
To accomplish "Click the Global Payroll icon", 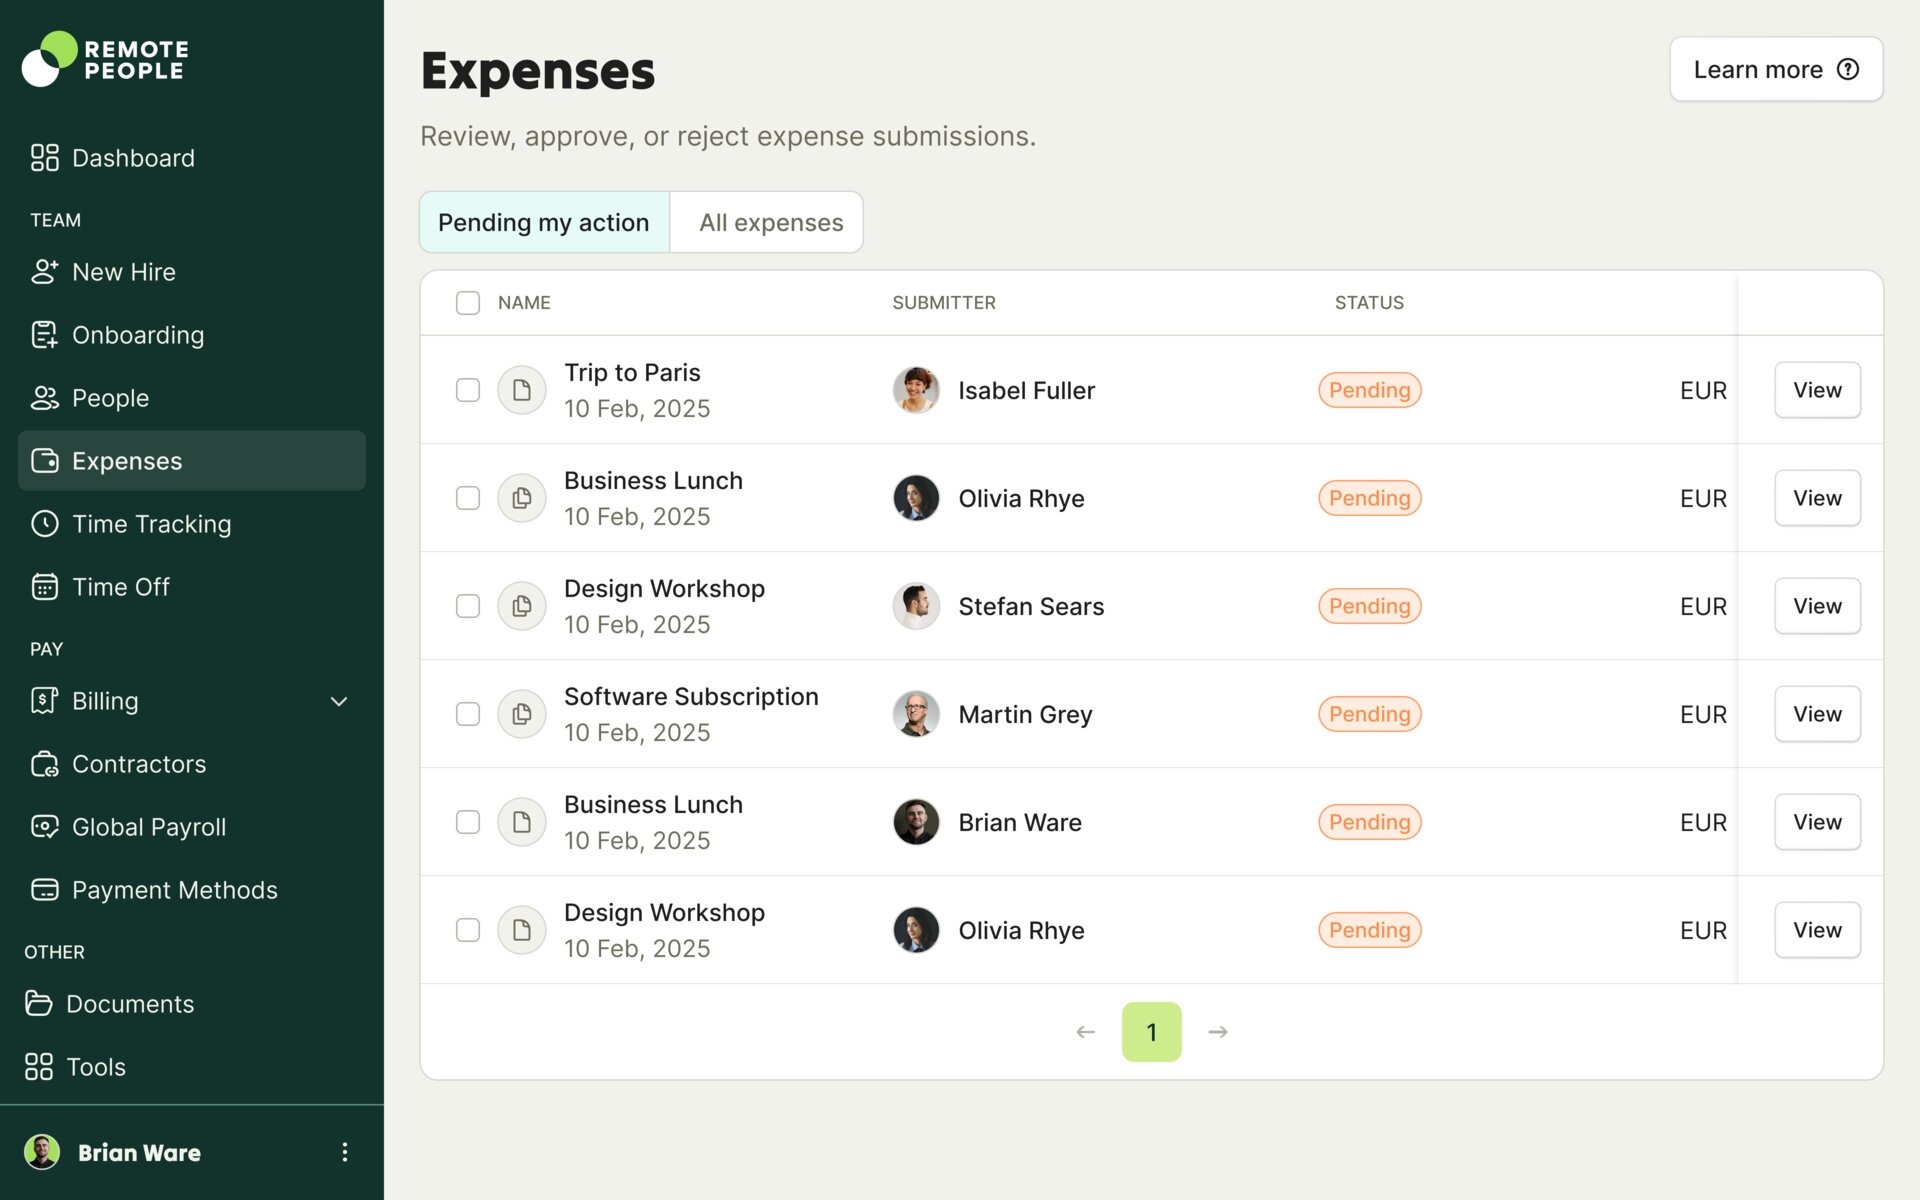I will (x=44, y=827).
